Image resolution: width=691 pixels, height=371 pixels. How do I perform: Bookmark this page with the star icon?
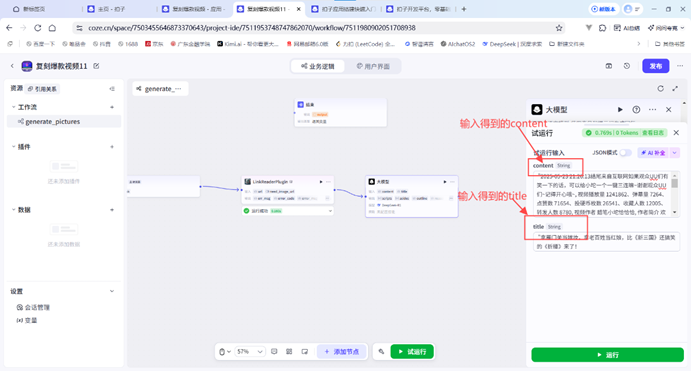[559, 28]
